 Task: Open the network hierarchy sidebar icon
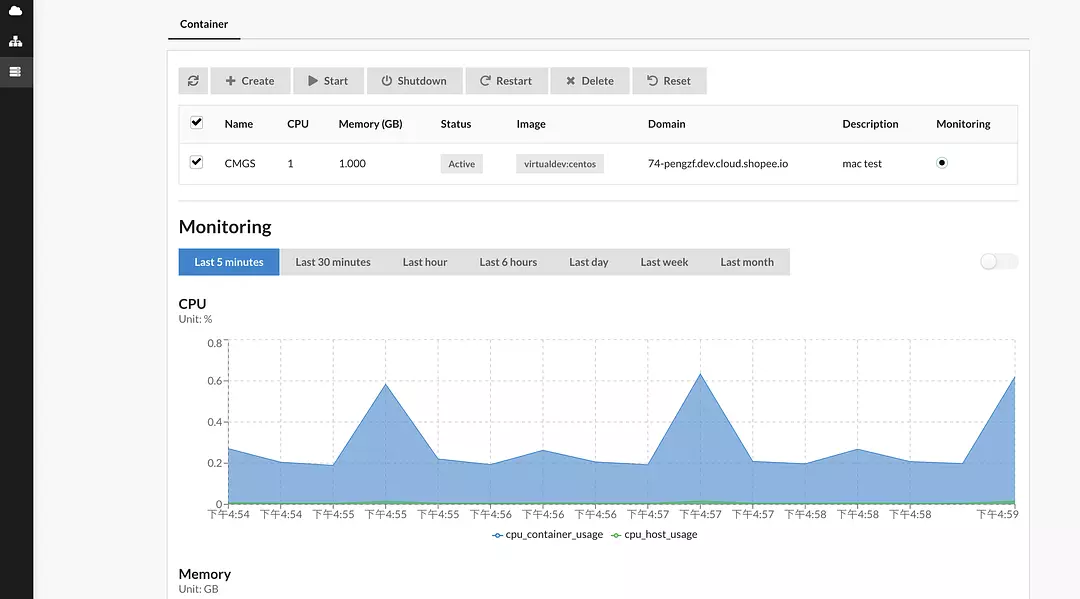(x=15, y=42)
